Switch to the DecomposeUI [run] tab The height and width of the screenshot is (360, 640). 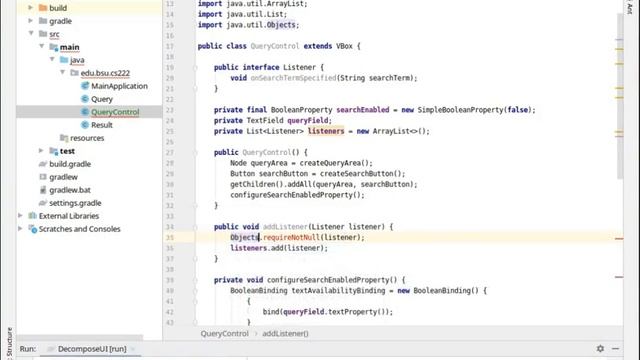click(x=92, y=349)
